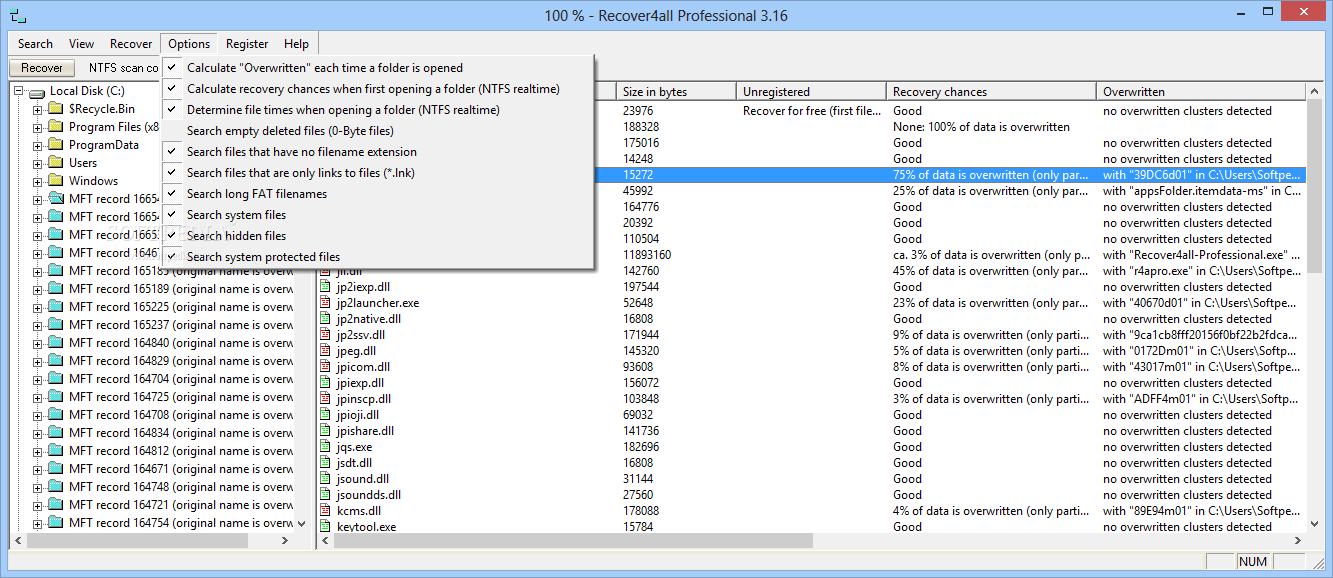Click the NTFS scan toolbar button
Viewport: 1333px width, 578px height.
[x=122, y=68]
